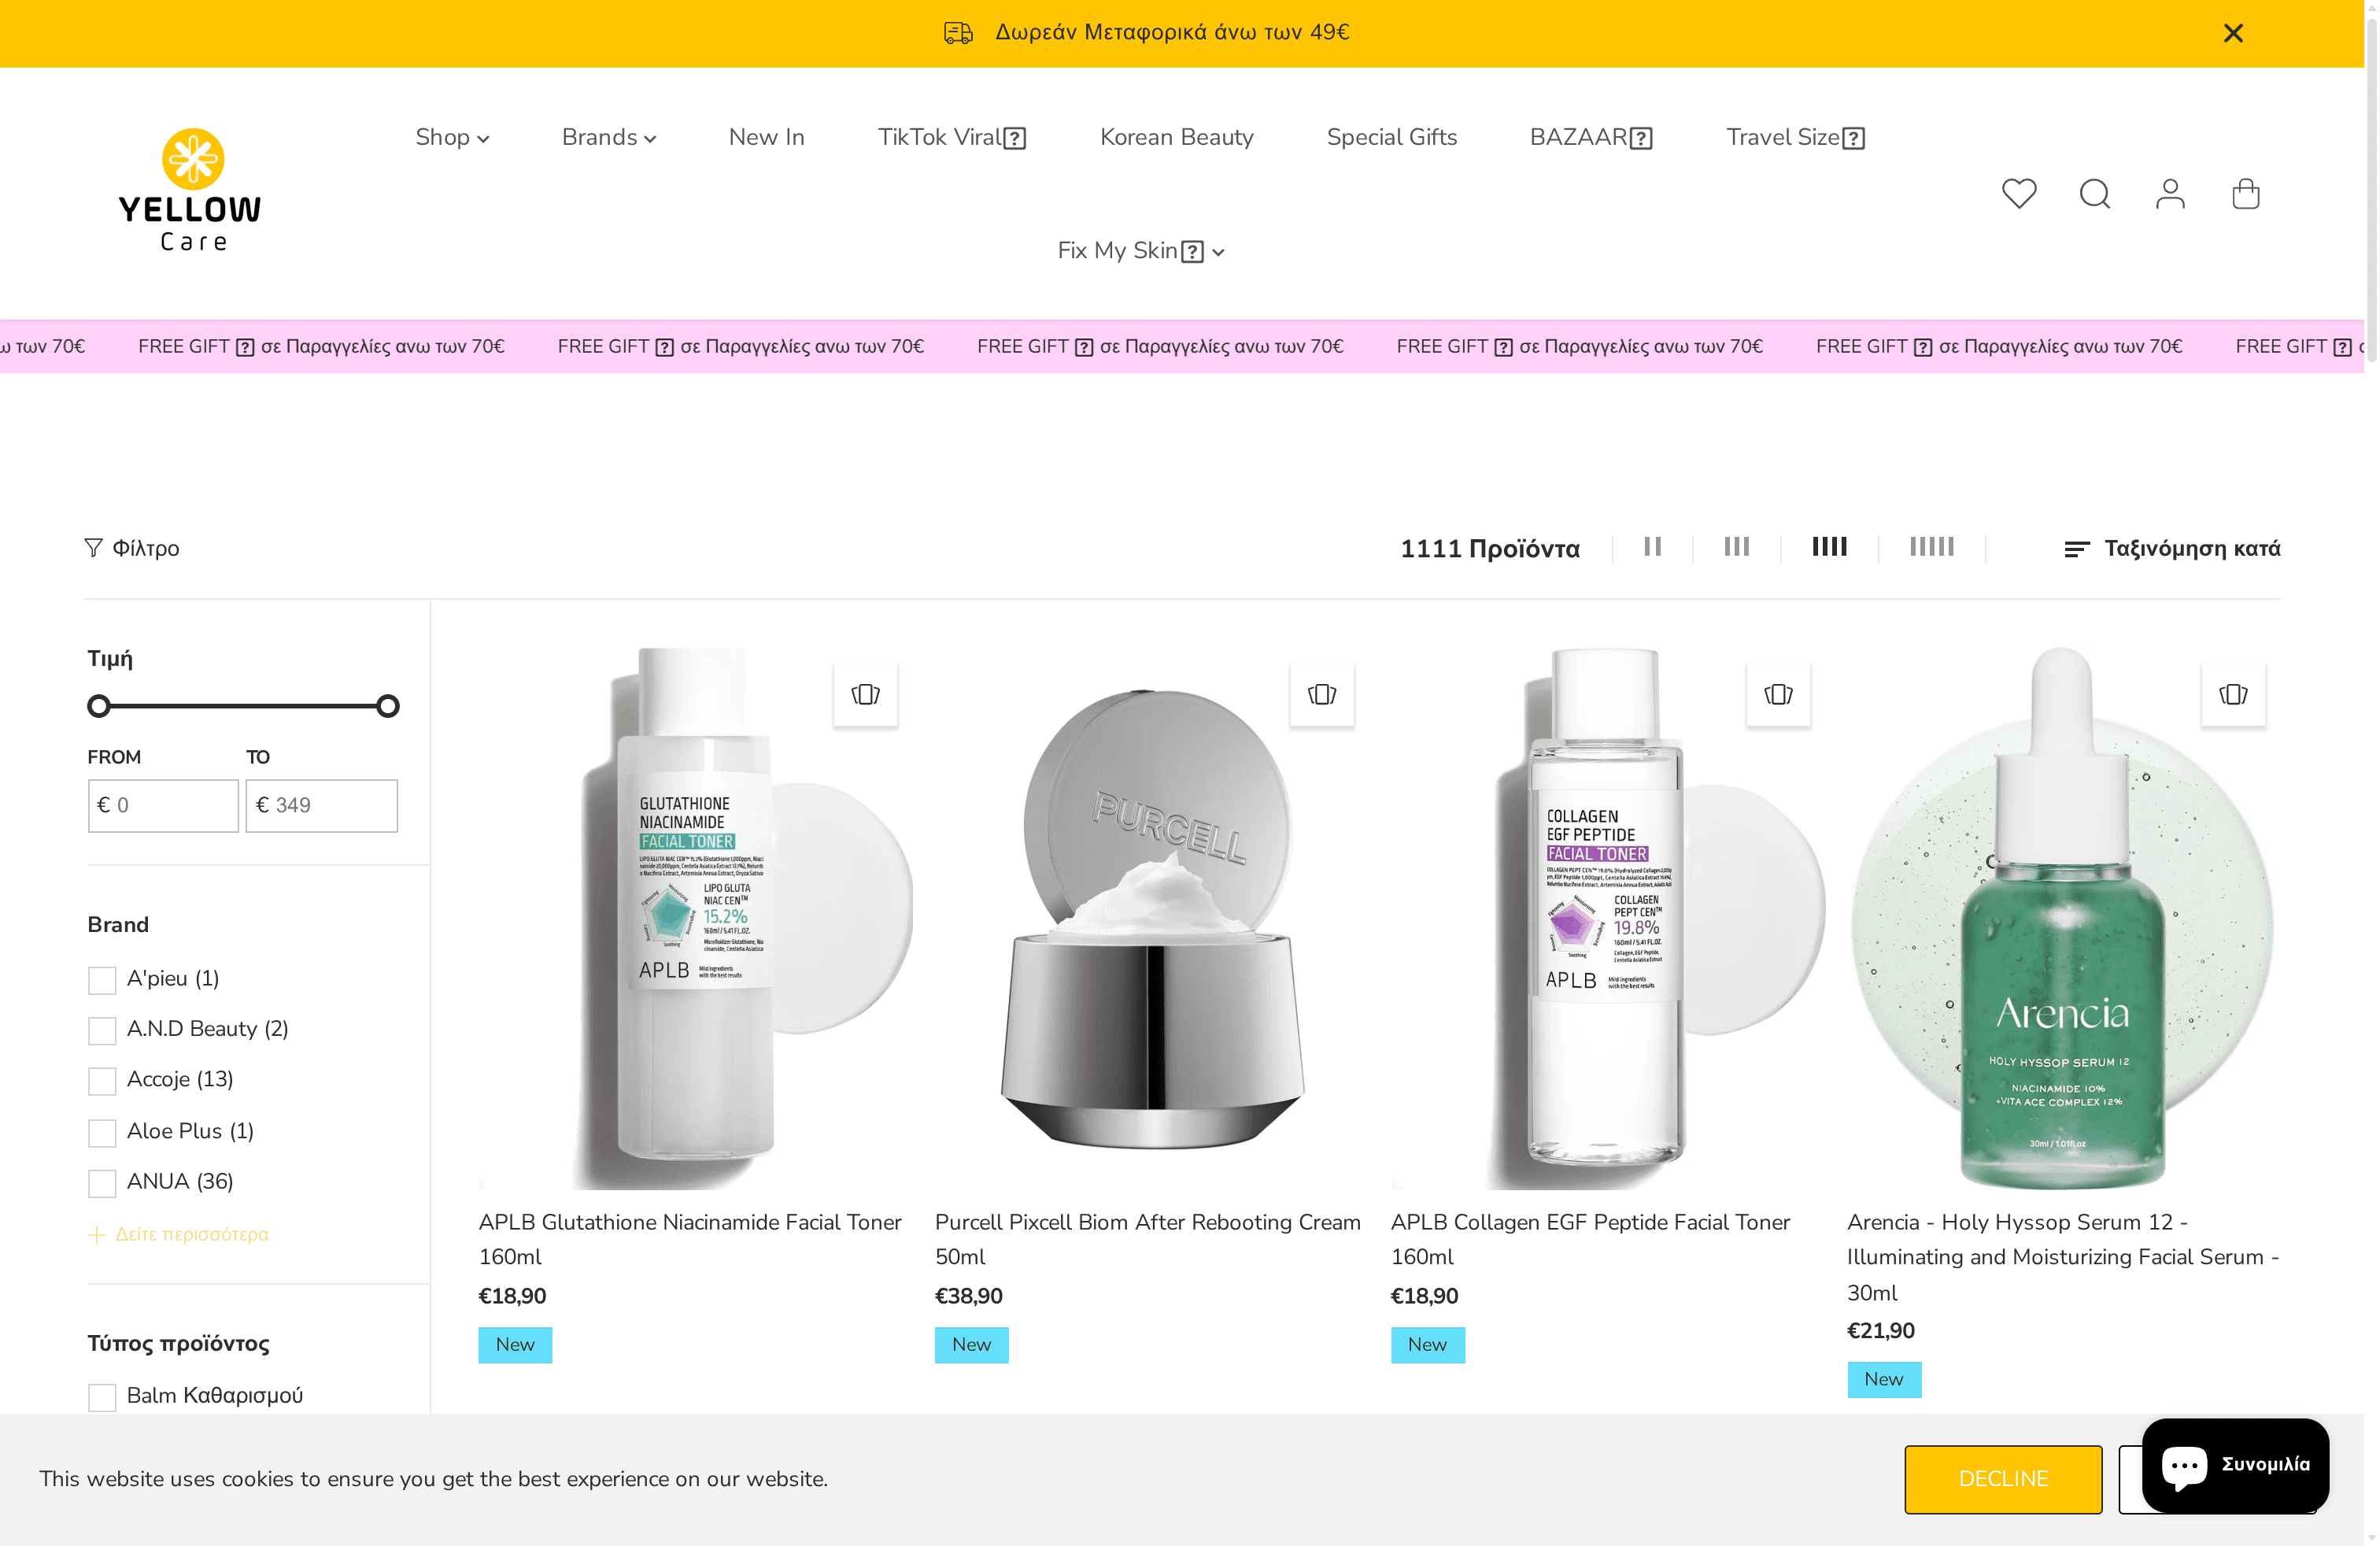The width and height of the screenshot is (2380, 1546).
Task: Click the maximum price slider handle
Action: (388, 706)
